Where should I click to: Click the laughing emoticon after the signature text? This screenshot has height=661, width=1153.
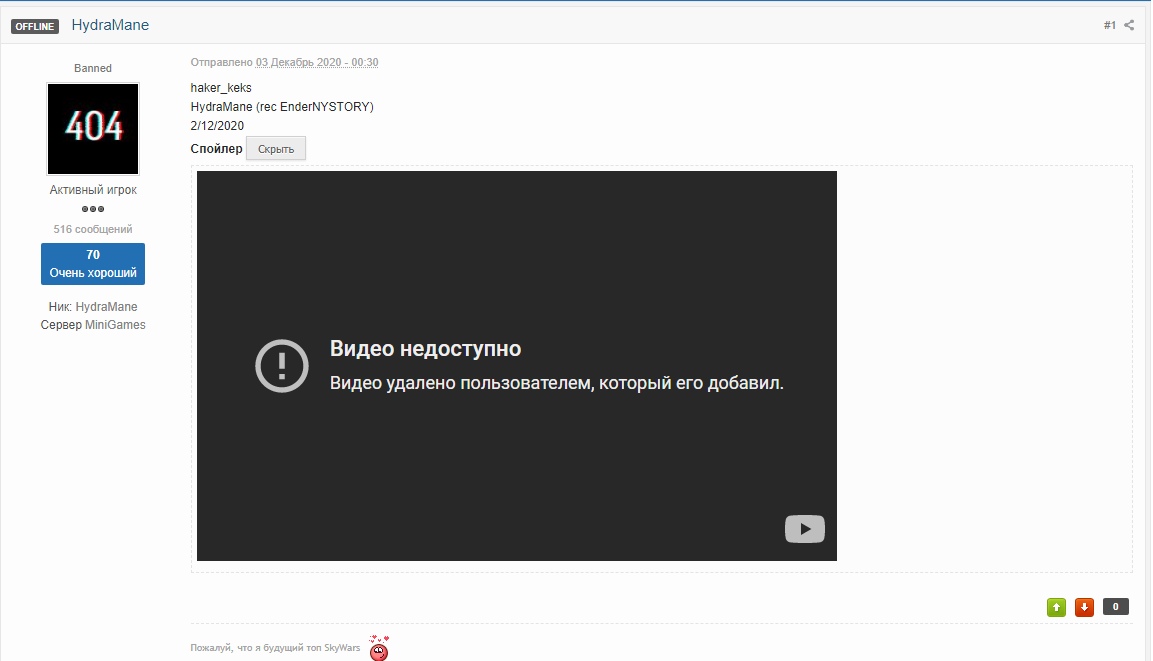pyautogui.click(x=378, y=650)
